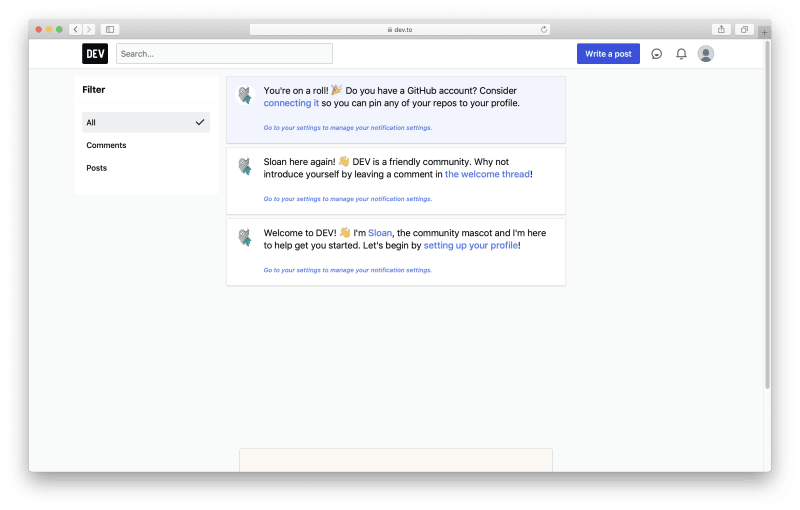Filter notifications by Posts

[146, 168]
